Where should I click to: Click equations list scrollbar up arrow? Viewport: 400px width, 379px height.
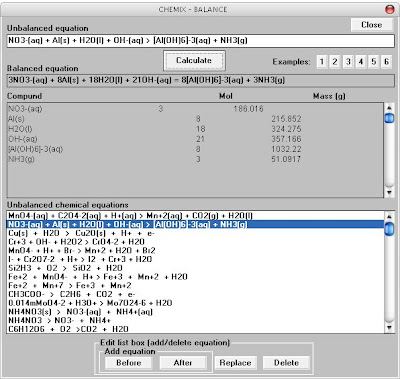pos(389,216)
